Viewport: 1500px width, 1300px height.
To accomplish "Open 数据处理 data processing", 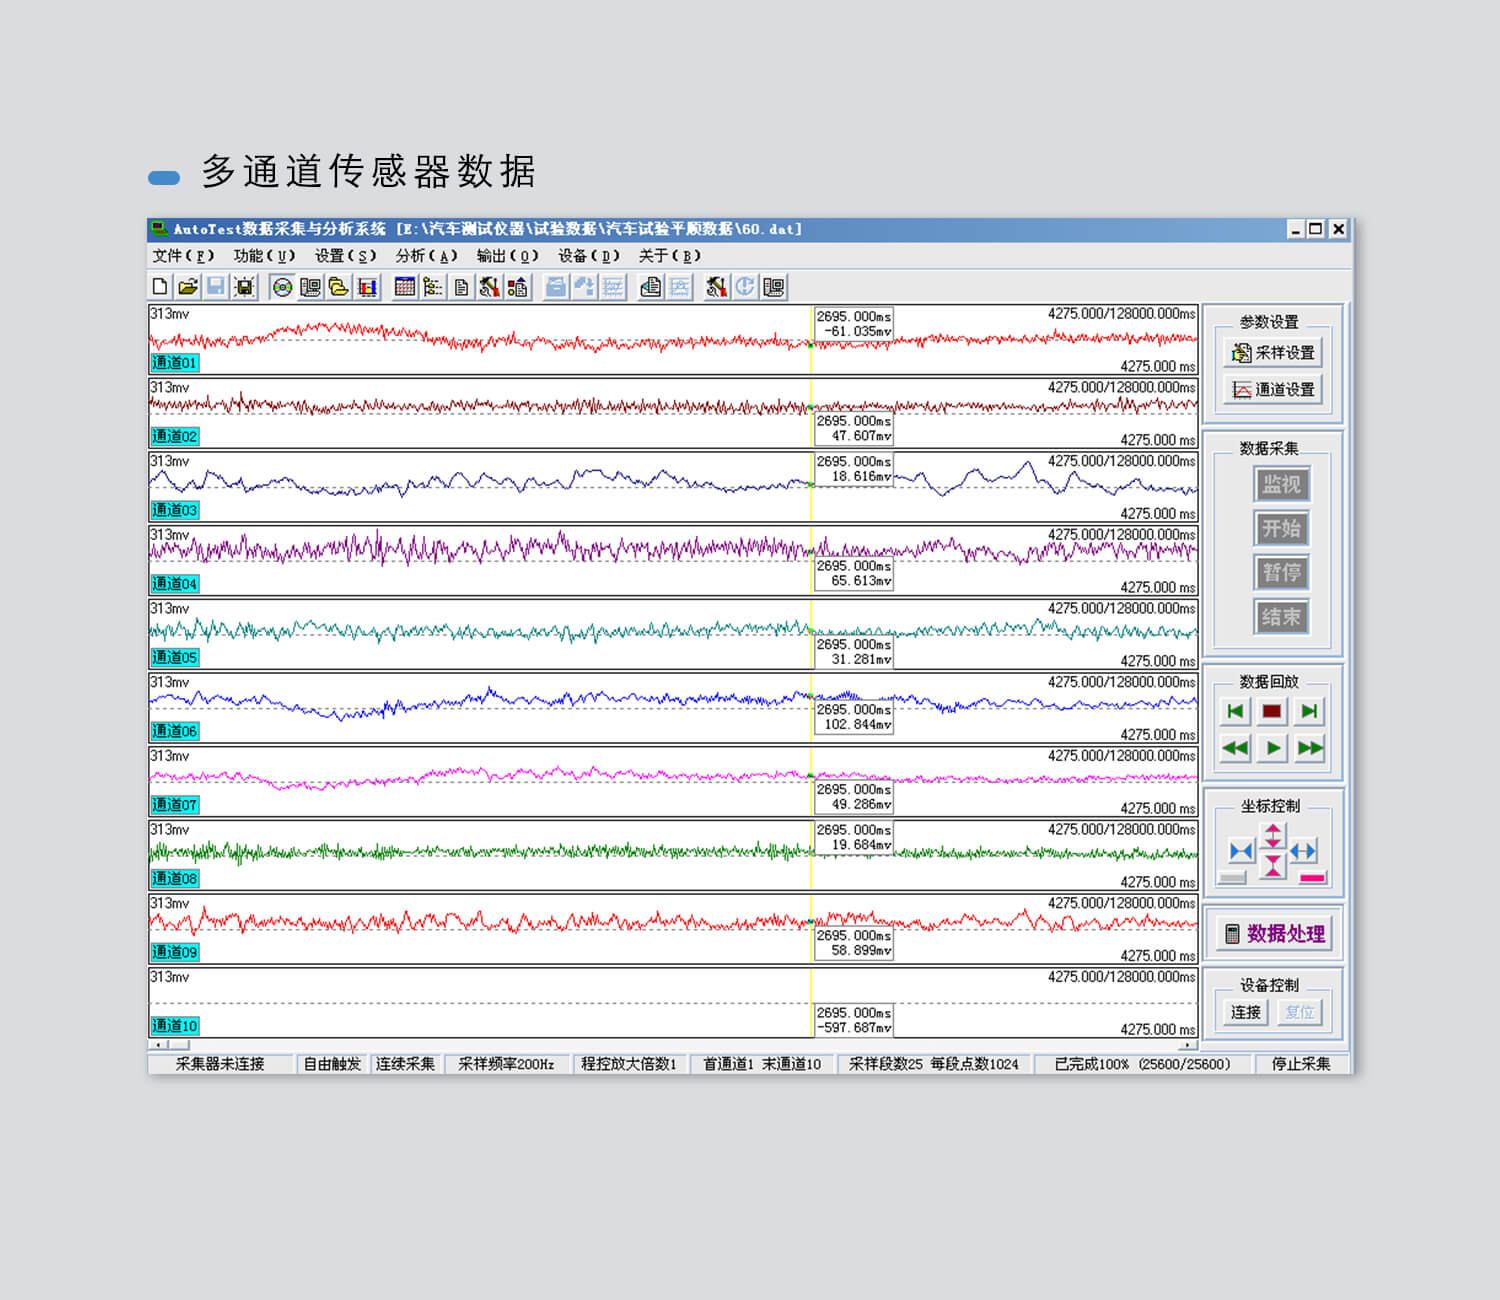I will click(x=1274, y=934).
